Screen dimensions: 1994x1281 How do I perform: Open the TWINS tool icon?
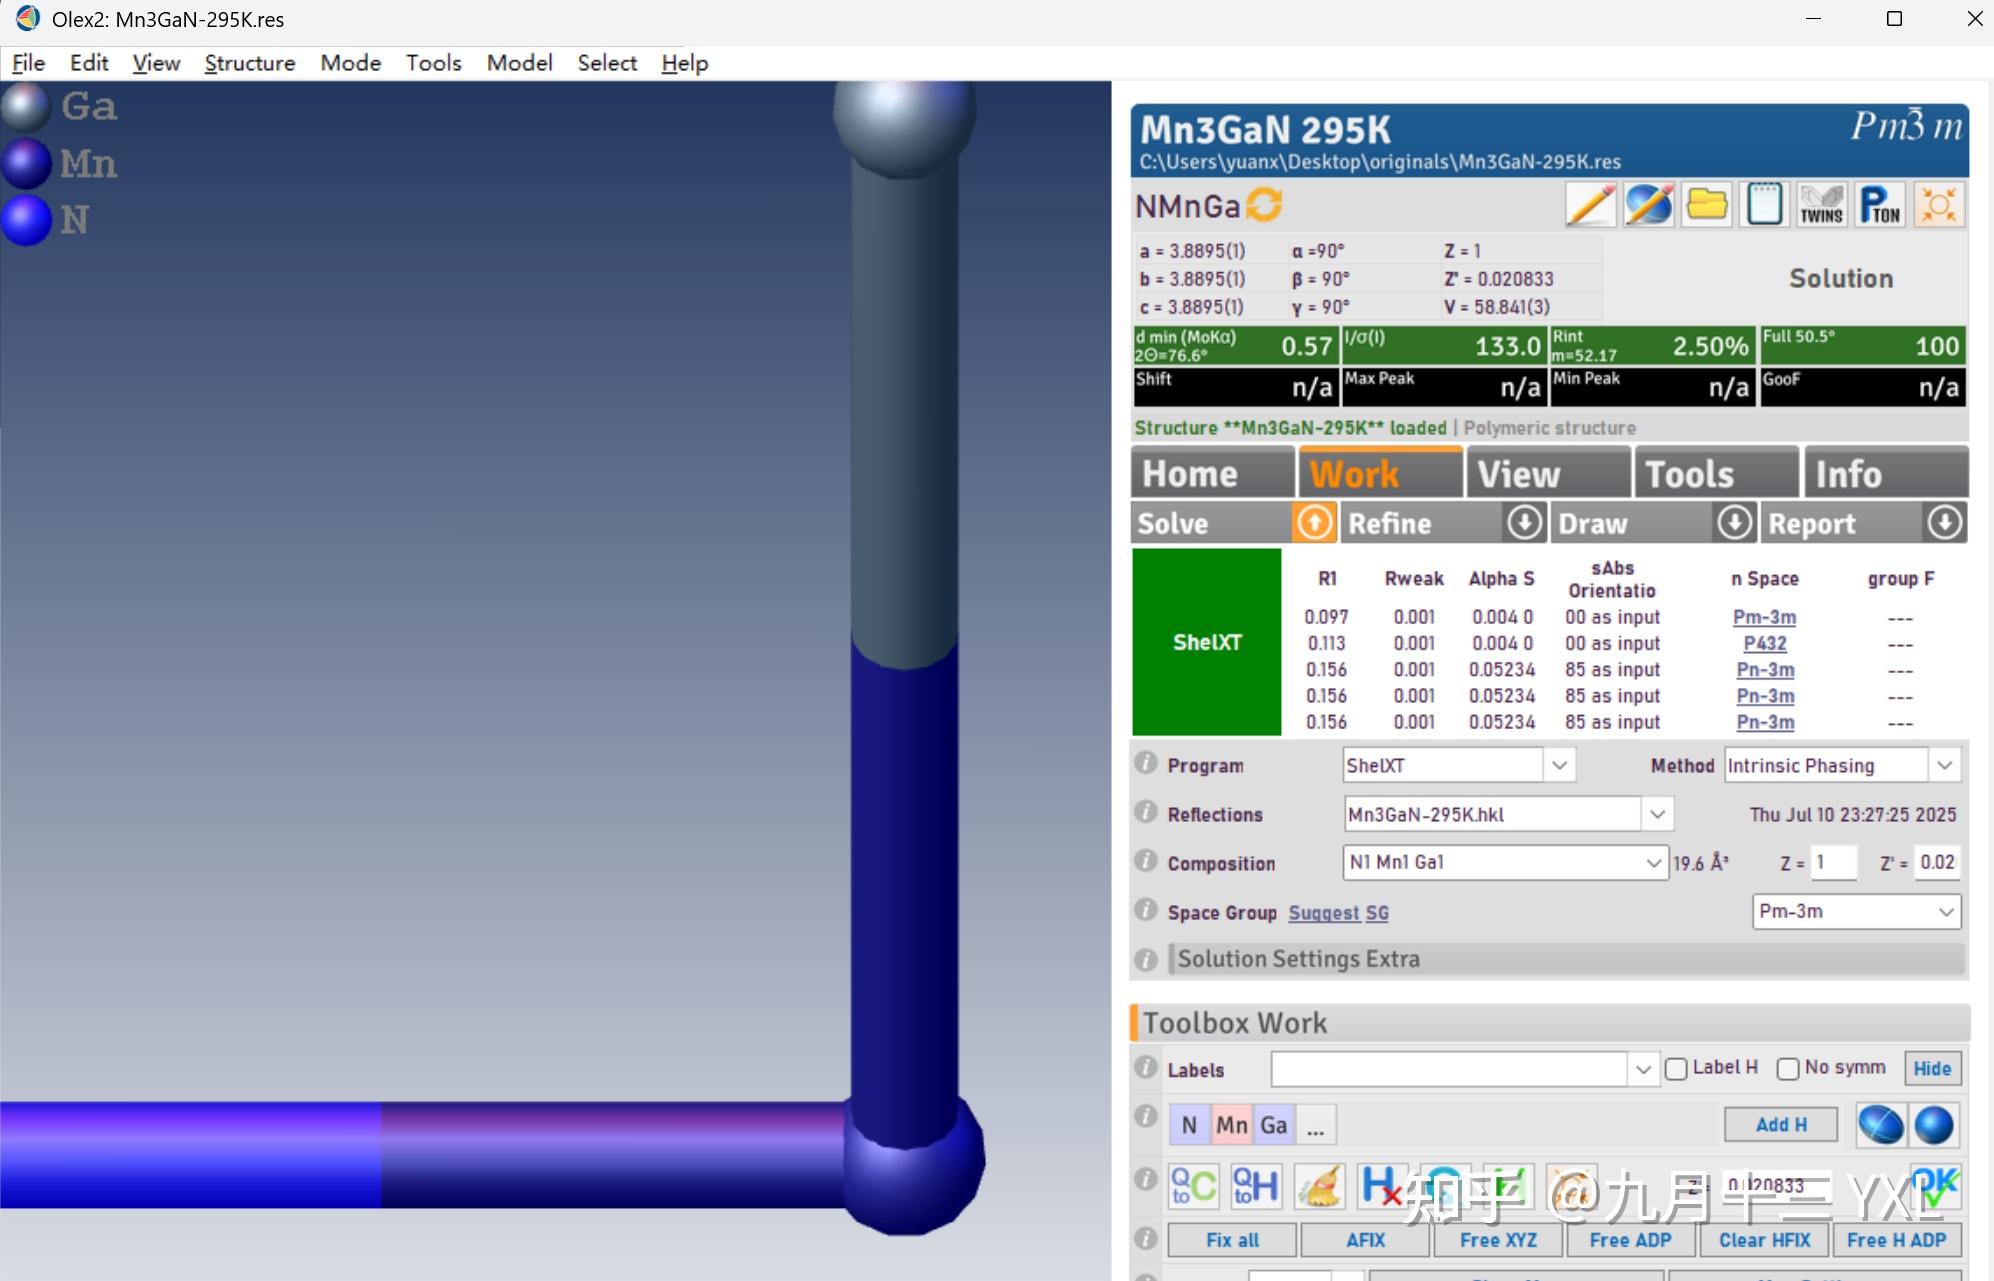(1821, 206)
